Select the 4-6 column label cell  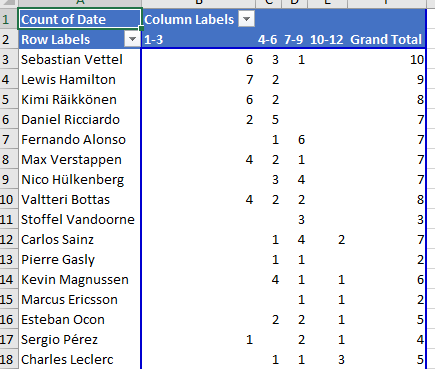(x=268, y=39)
